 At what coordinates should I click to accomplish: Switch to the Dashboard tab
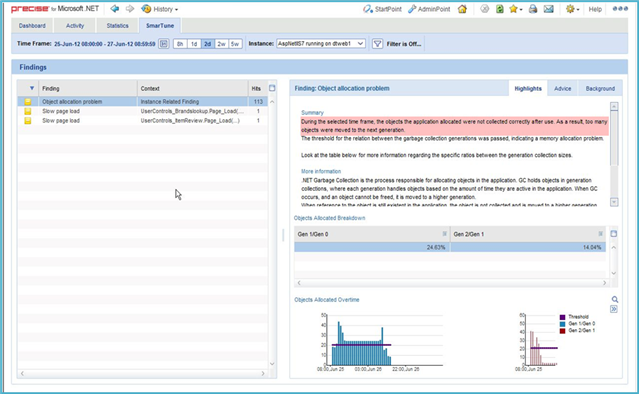(x=32, y=26)
